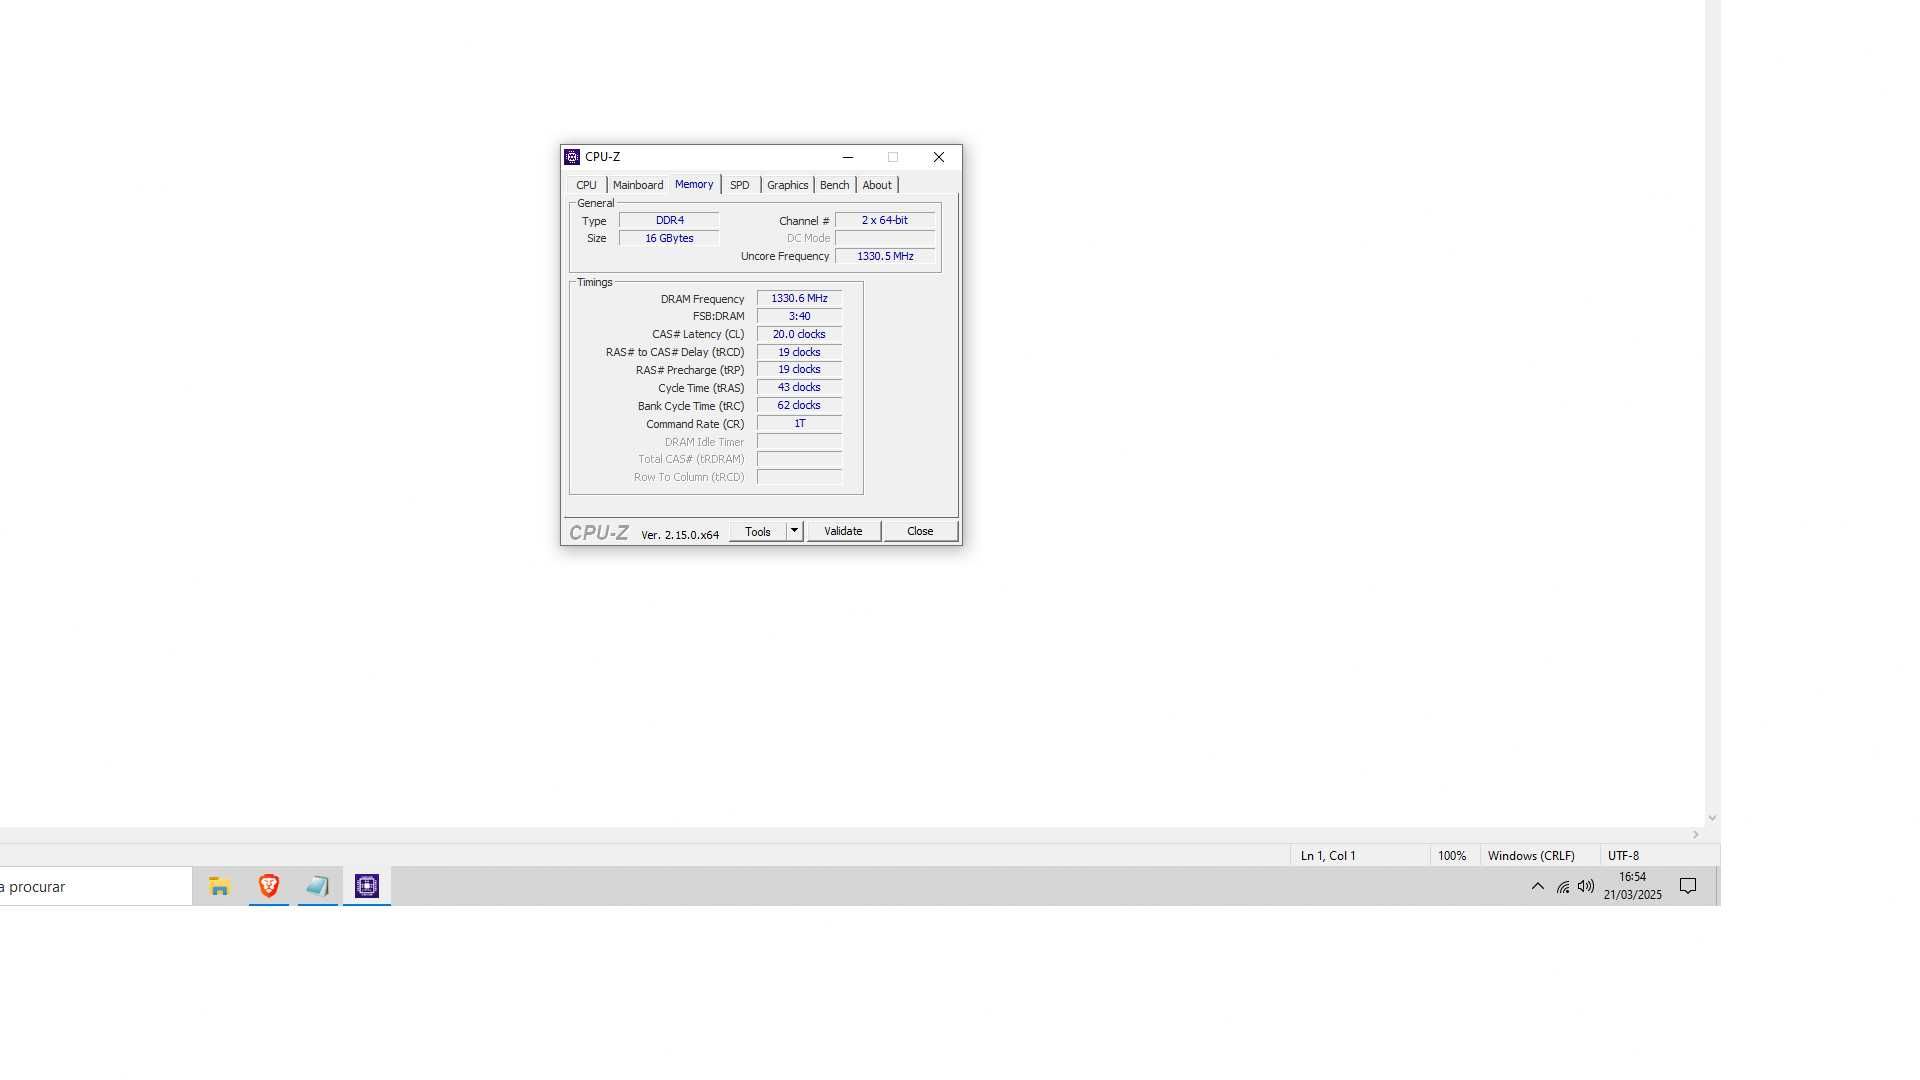Open the notification center icon
The width and height of the screenshot is (1920, 1080).
point(1688,886)
